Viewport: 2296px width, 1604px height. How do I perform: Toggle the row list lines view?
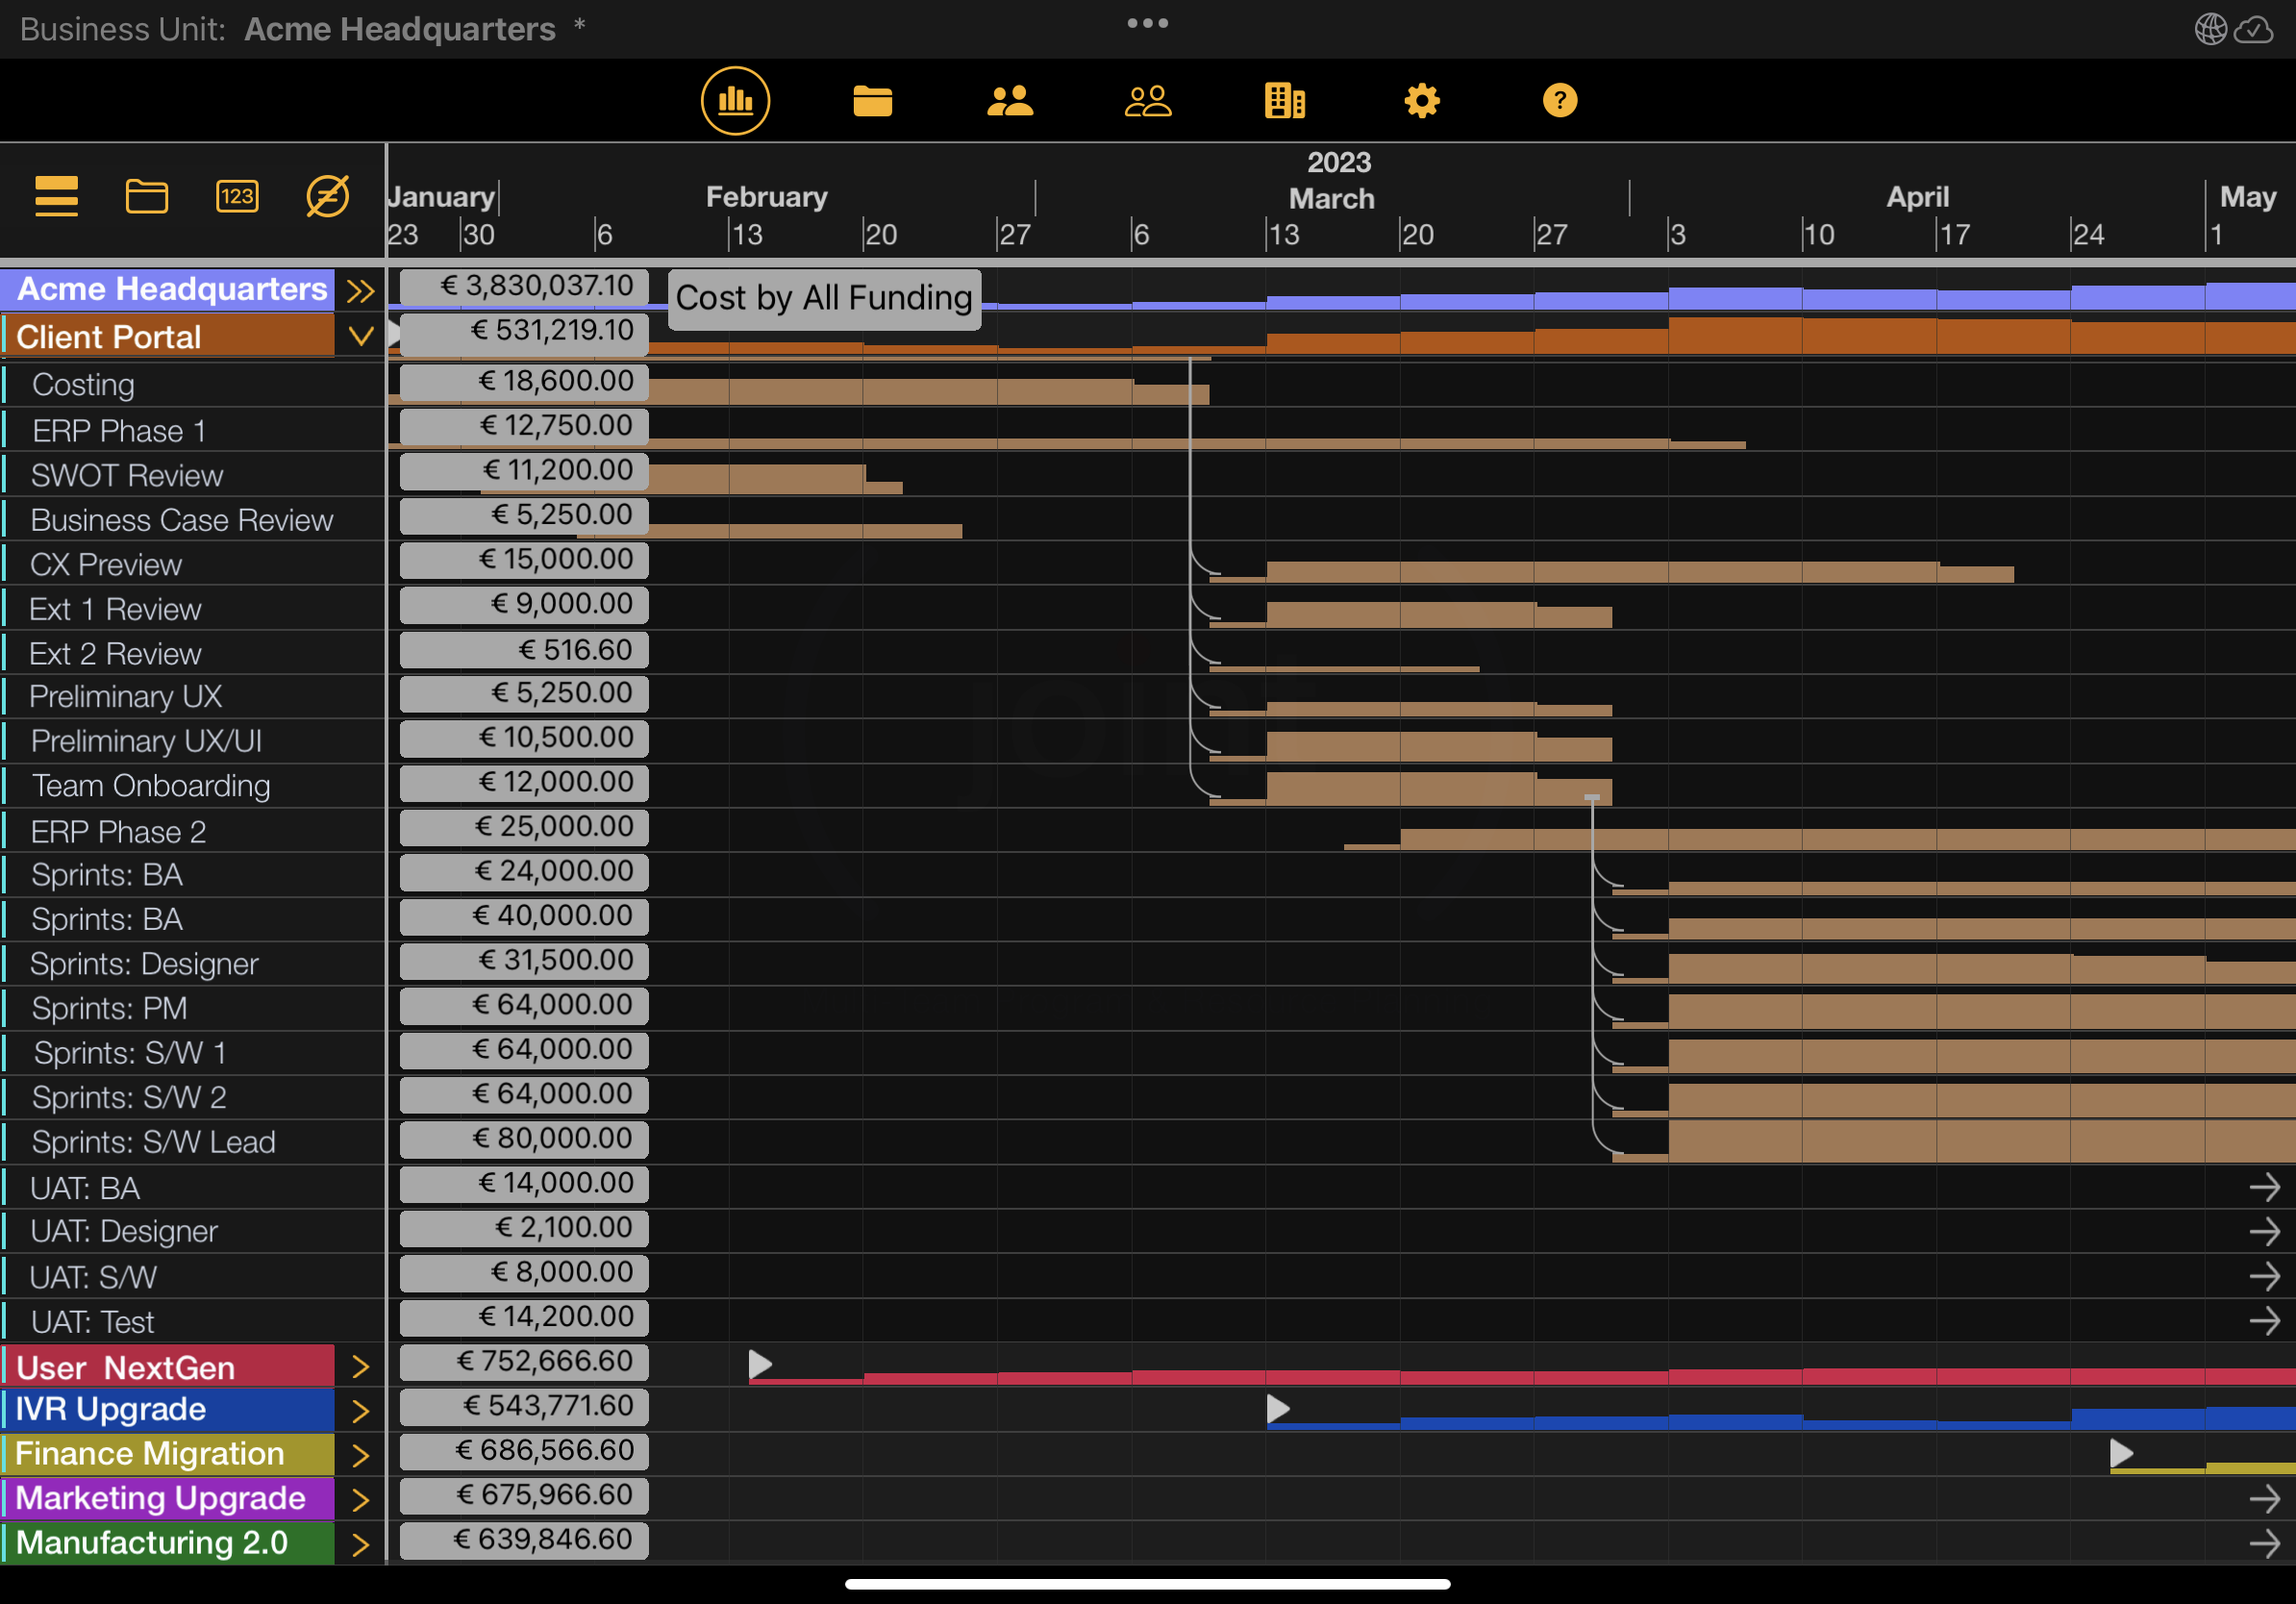[56, 196]
